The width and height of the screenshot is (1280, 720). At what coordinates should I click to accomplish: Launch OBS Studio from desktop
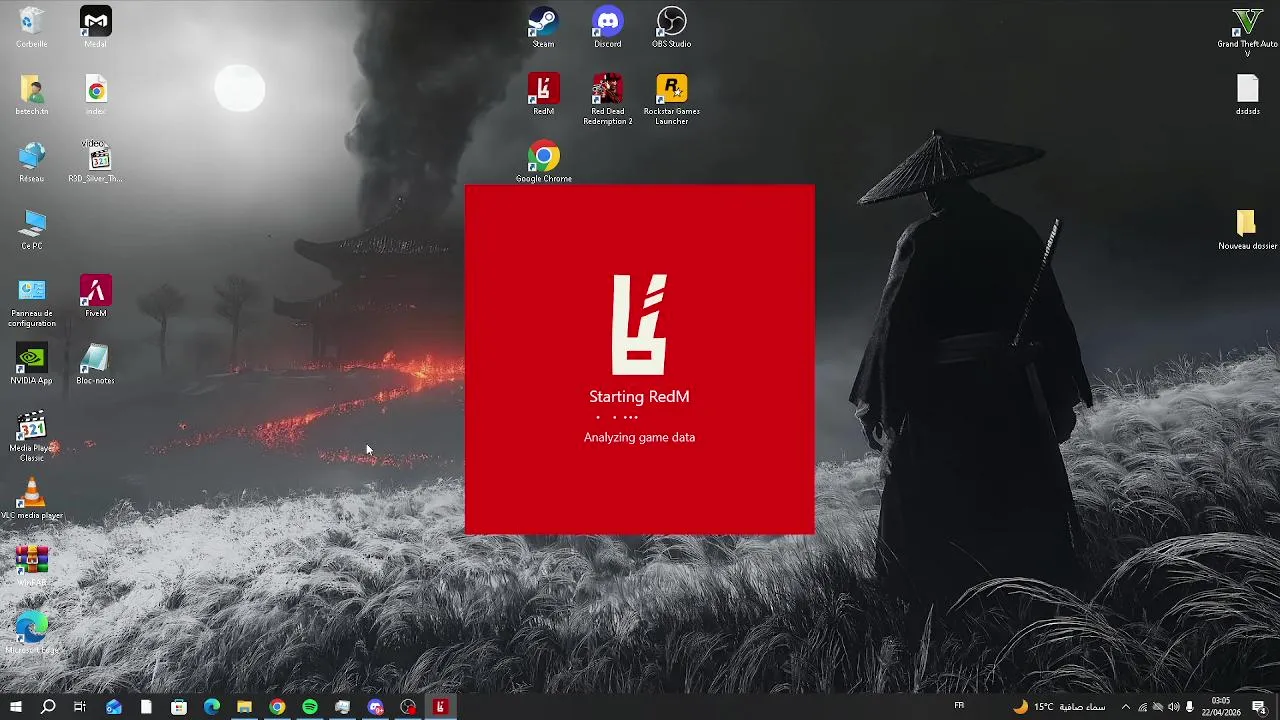point(671,27)
